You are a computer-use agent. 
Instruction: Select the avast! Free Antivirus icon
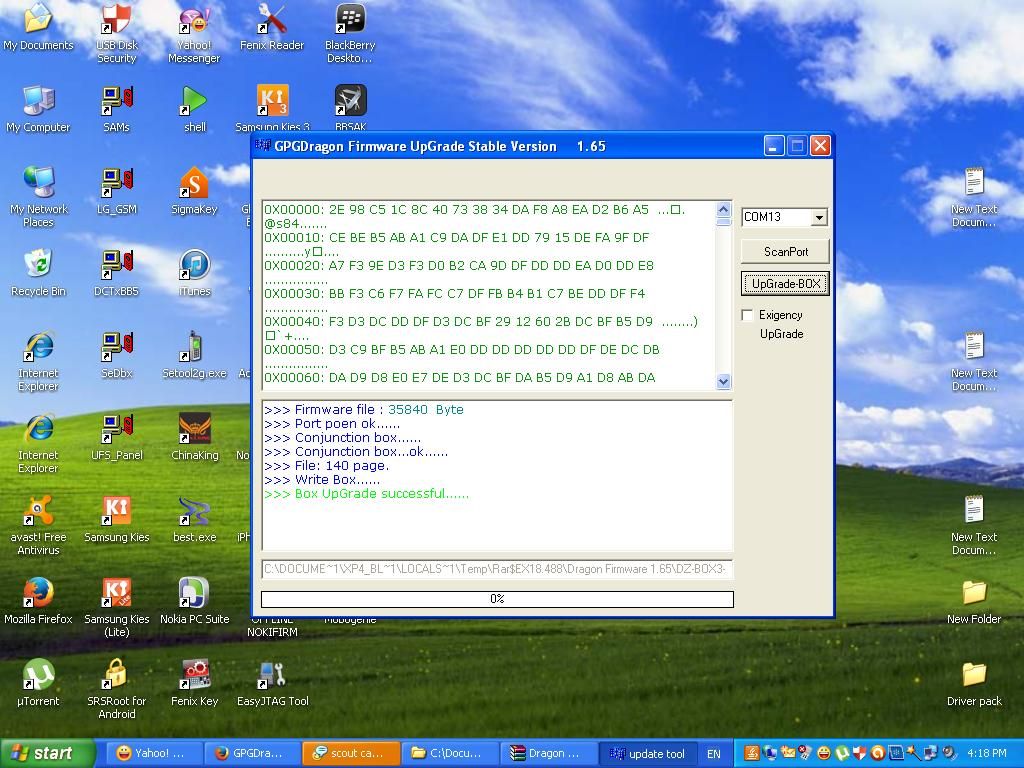coord(38,525)
